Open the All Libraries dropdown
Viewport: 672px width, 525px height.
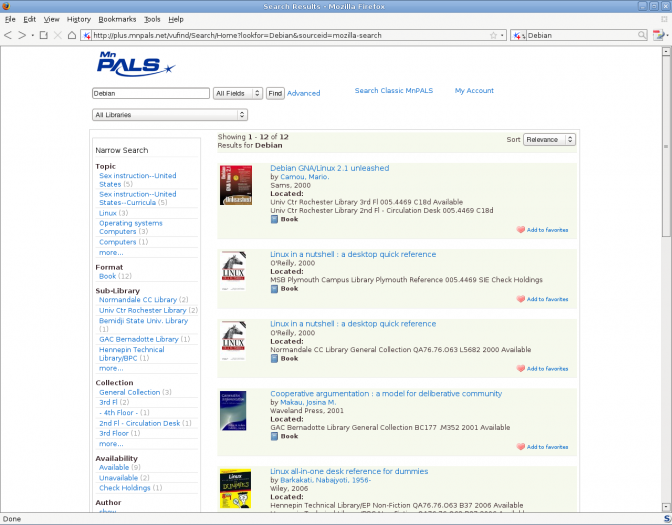pyautogui.click(x=170, y=115)
